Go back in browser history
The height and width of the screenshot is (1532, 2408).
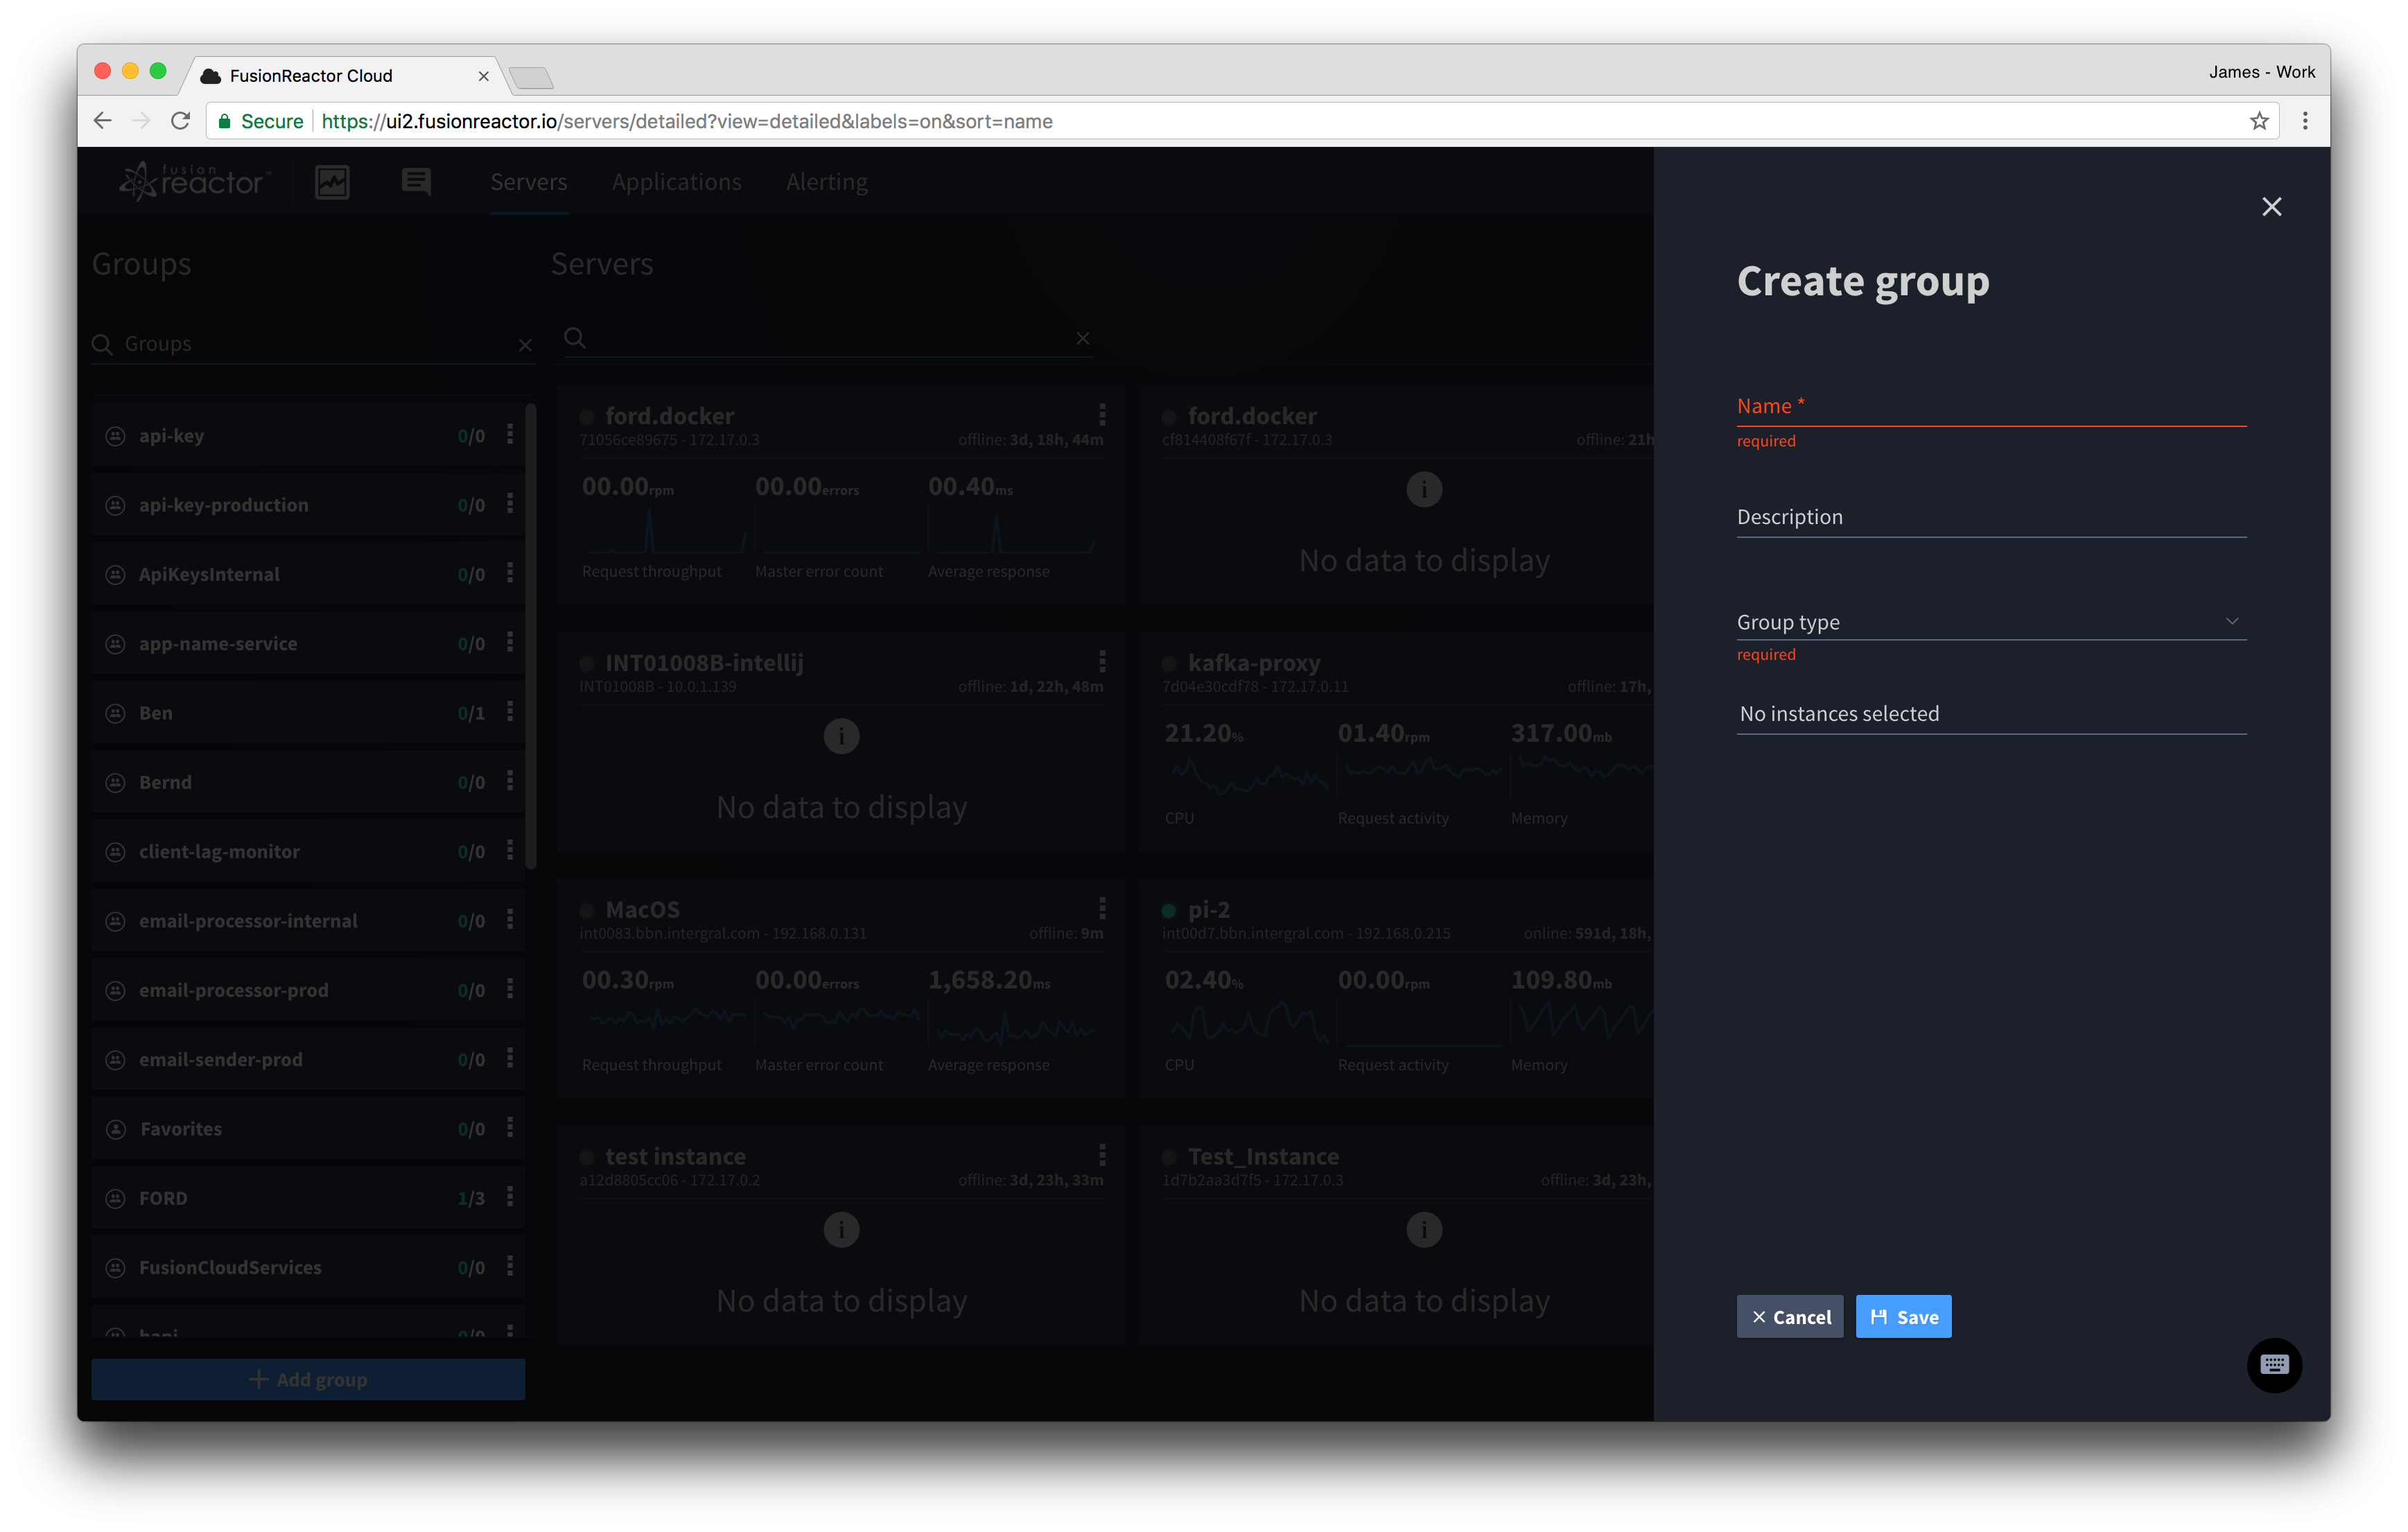click(x=102, y=121)
